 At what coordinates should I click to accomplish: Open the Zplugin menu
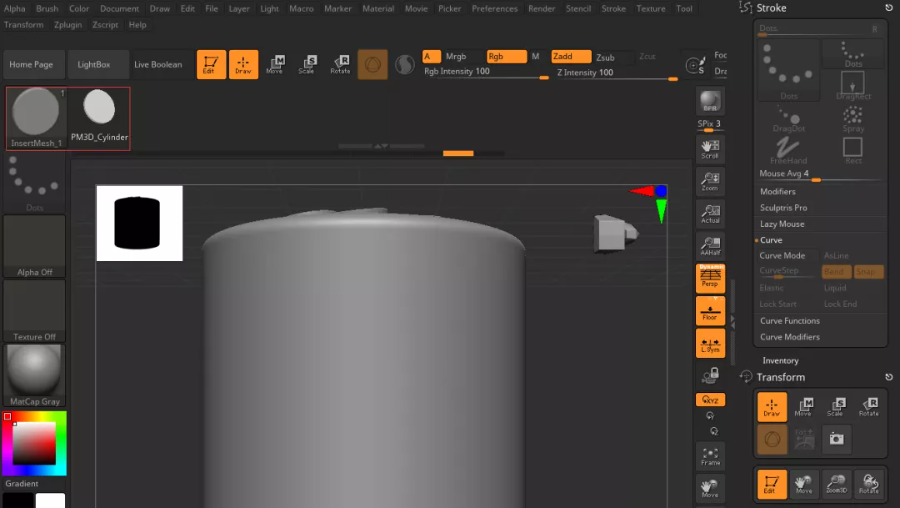coord(68,25)
